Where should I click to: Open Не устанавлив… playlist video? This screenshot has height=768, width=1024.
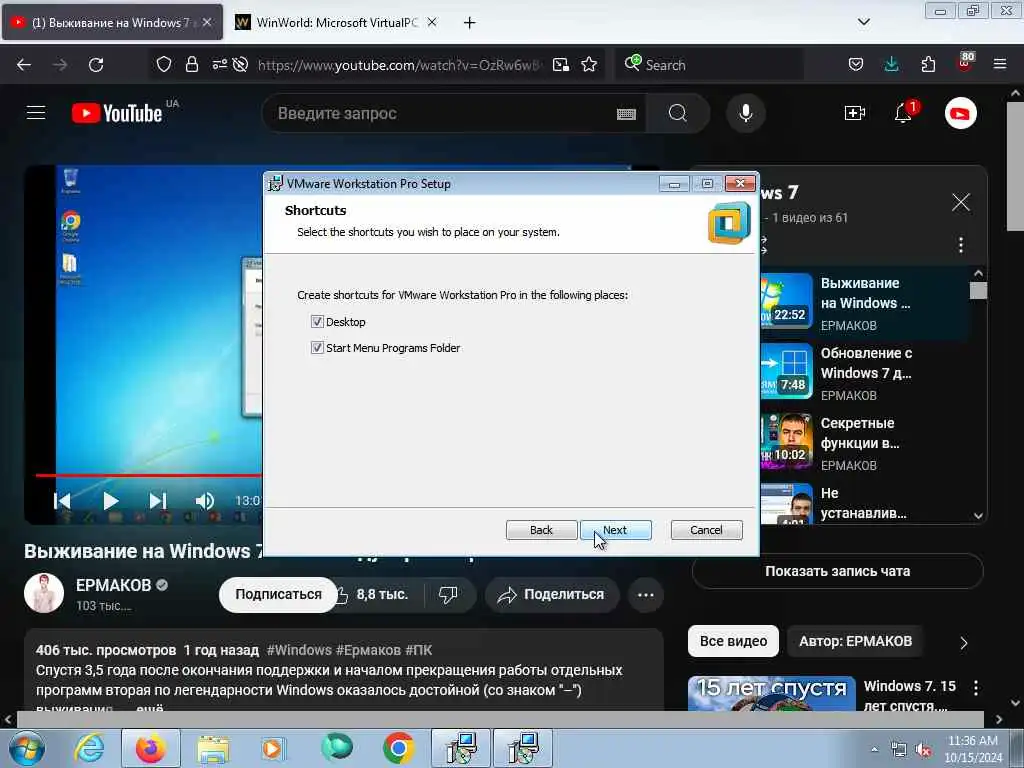(x=863, y=503)
